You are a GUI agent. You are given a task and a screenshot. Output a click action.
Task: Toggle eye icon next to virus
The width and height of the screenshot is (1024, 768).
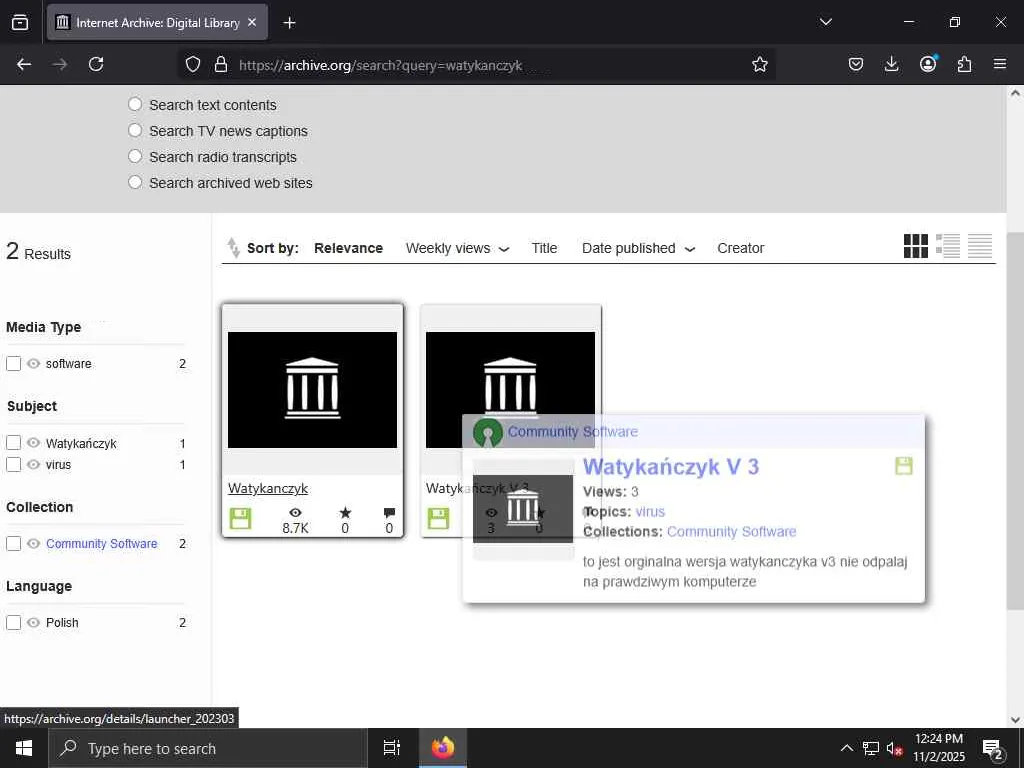click(33, 464)
